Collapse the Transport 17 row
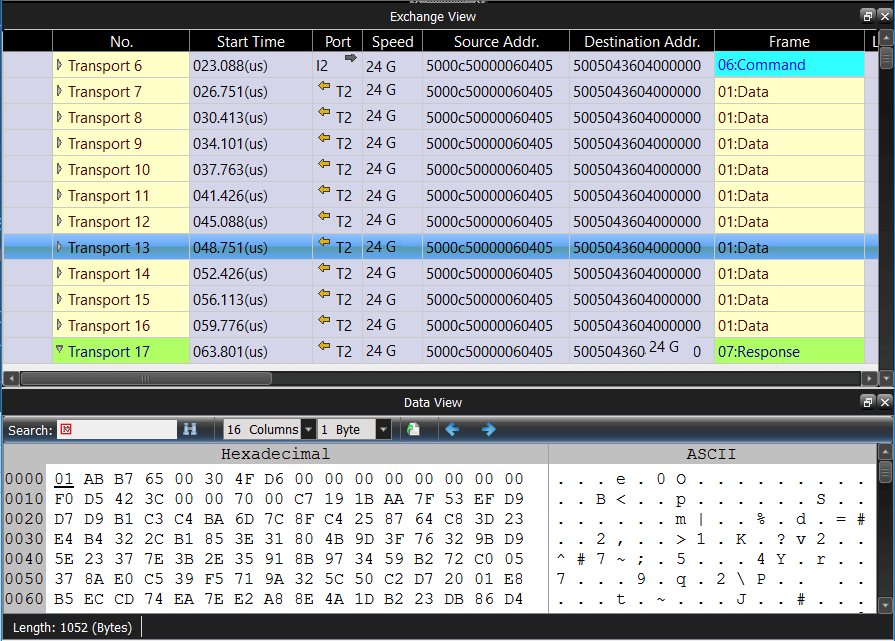895x641 pixels. 59,351
